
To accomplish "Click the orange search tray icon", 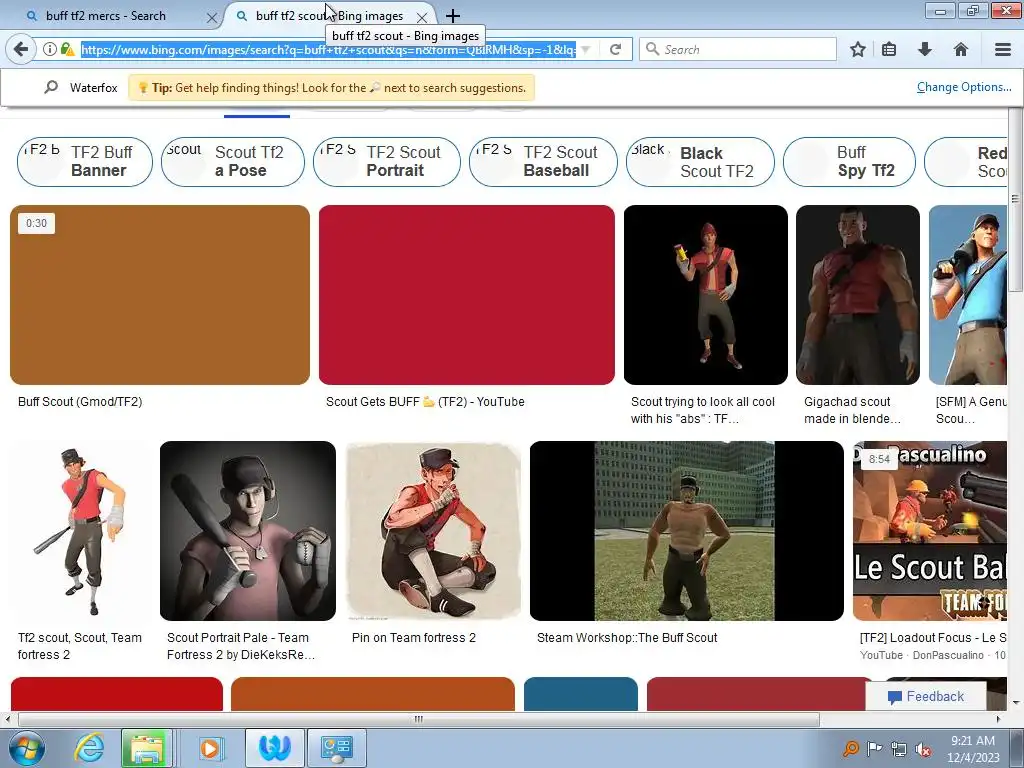I will 850,748.
